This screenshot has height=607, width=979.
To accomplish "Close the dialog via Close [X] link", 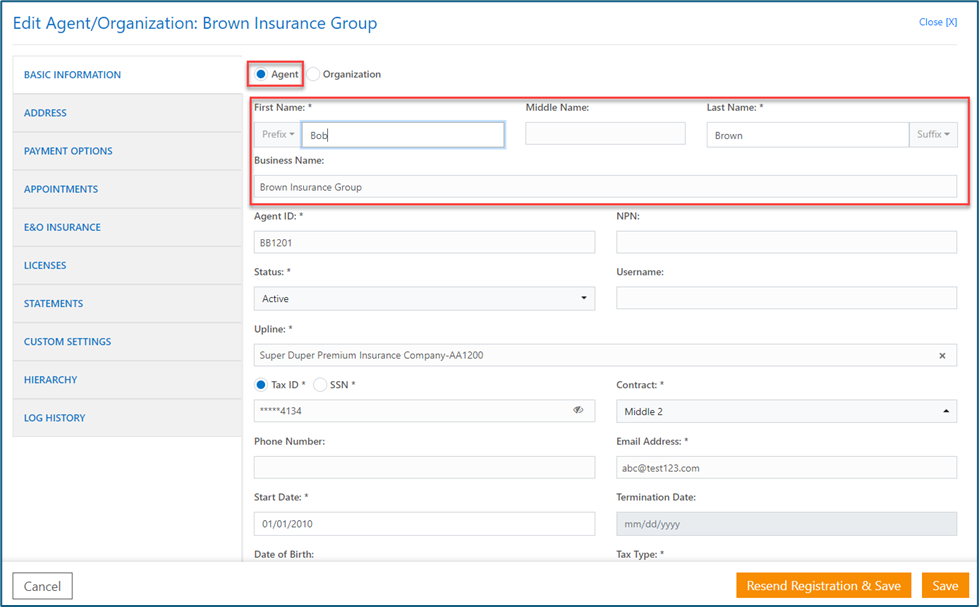I will (x=938, y=22).
